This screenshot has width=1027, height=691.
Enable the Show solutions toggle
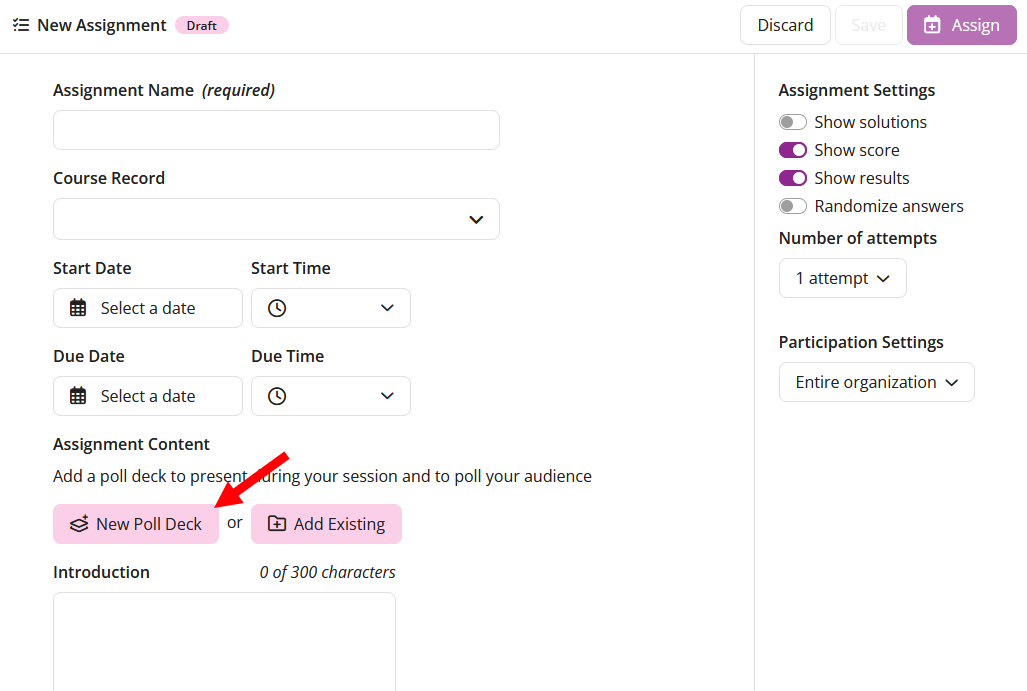(793, 121)
